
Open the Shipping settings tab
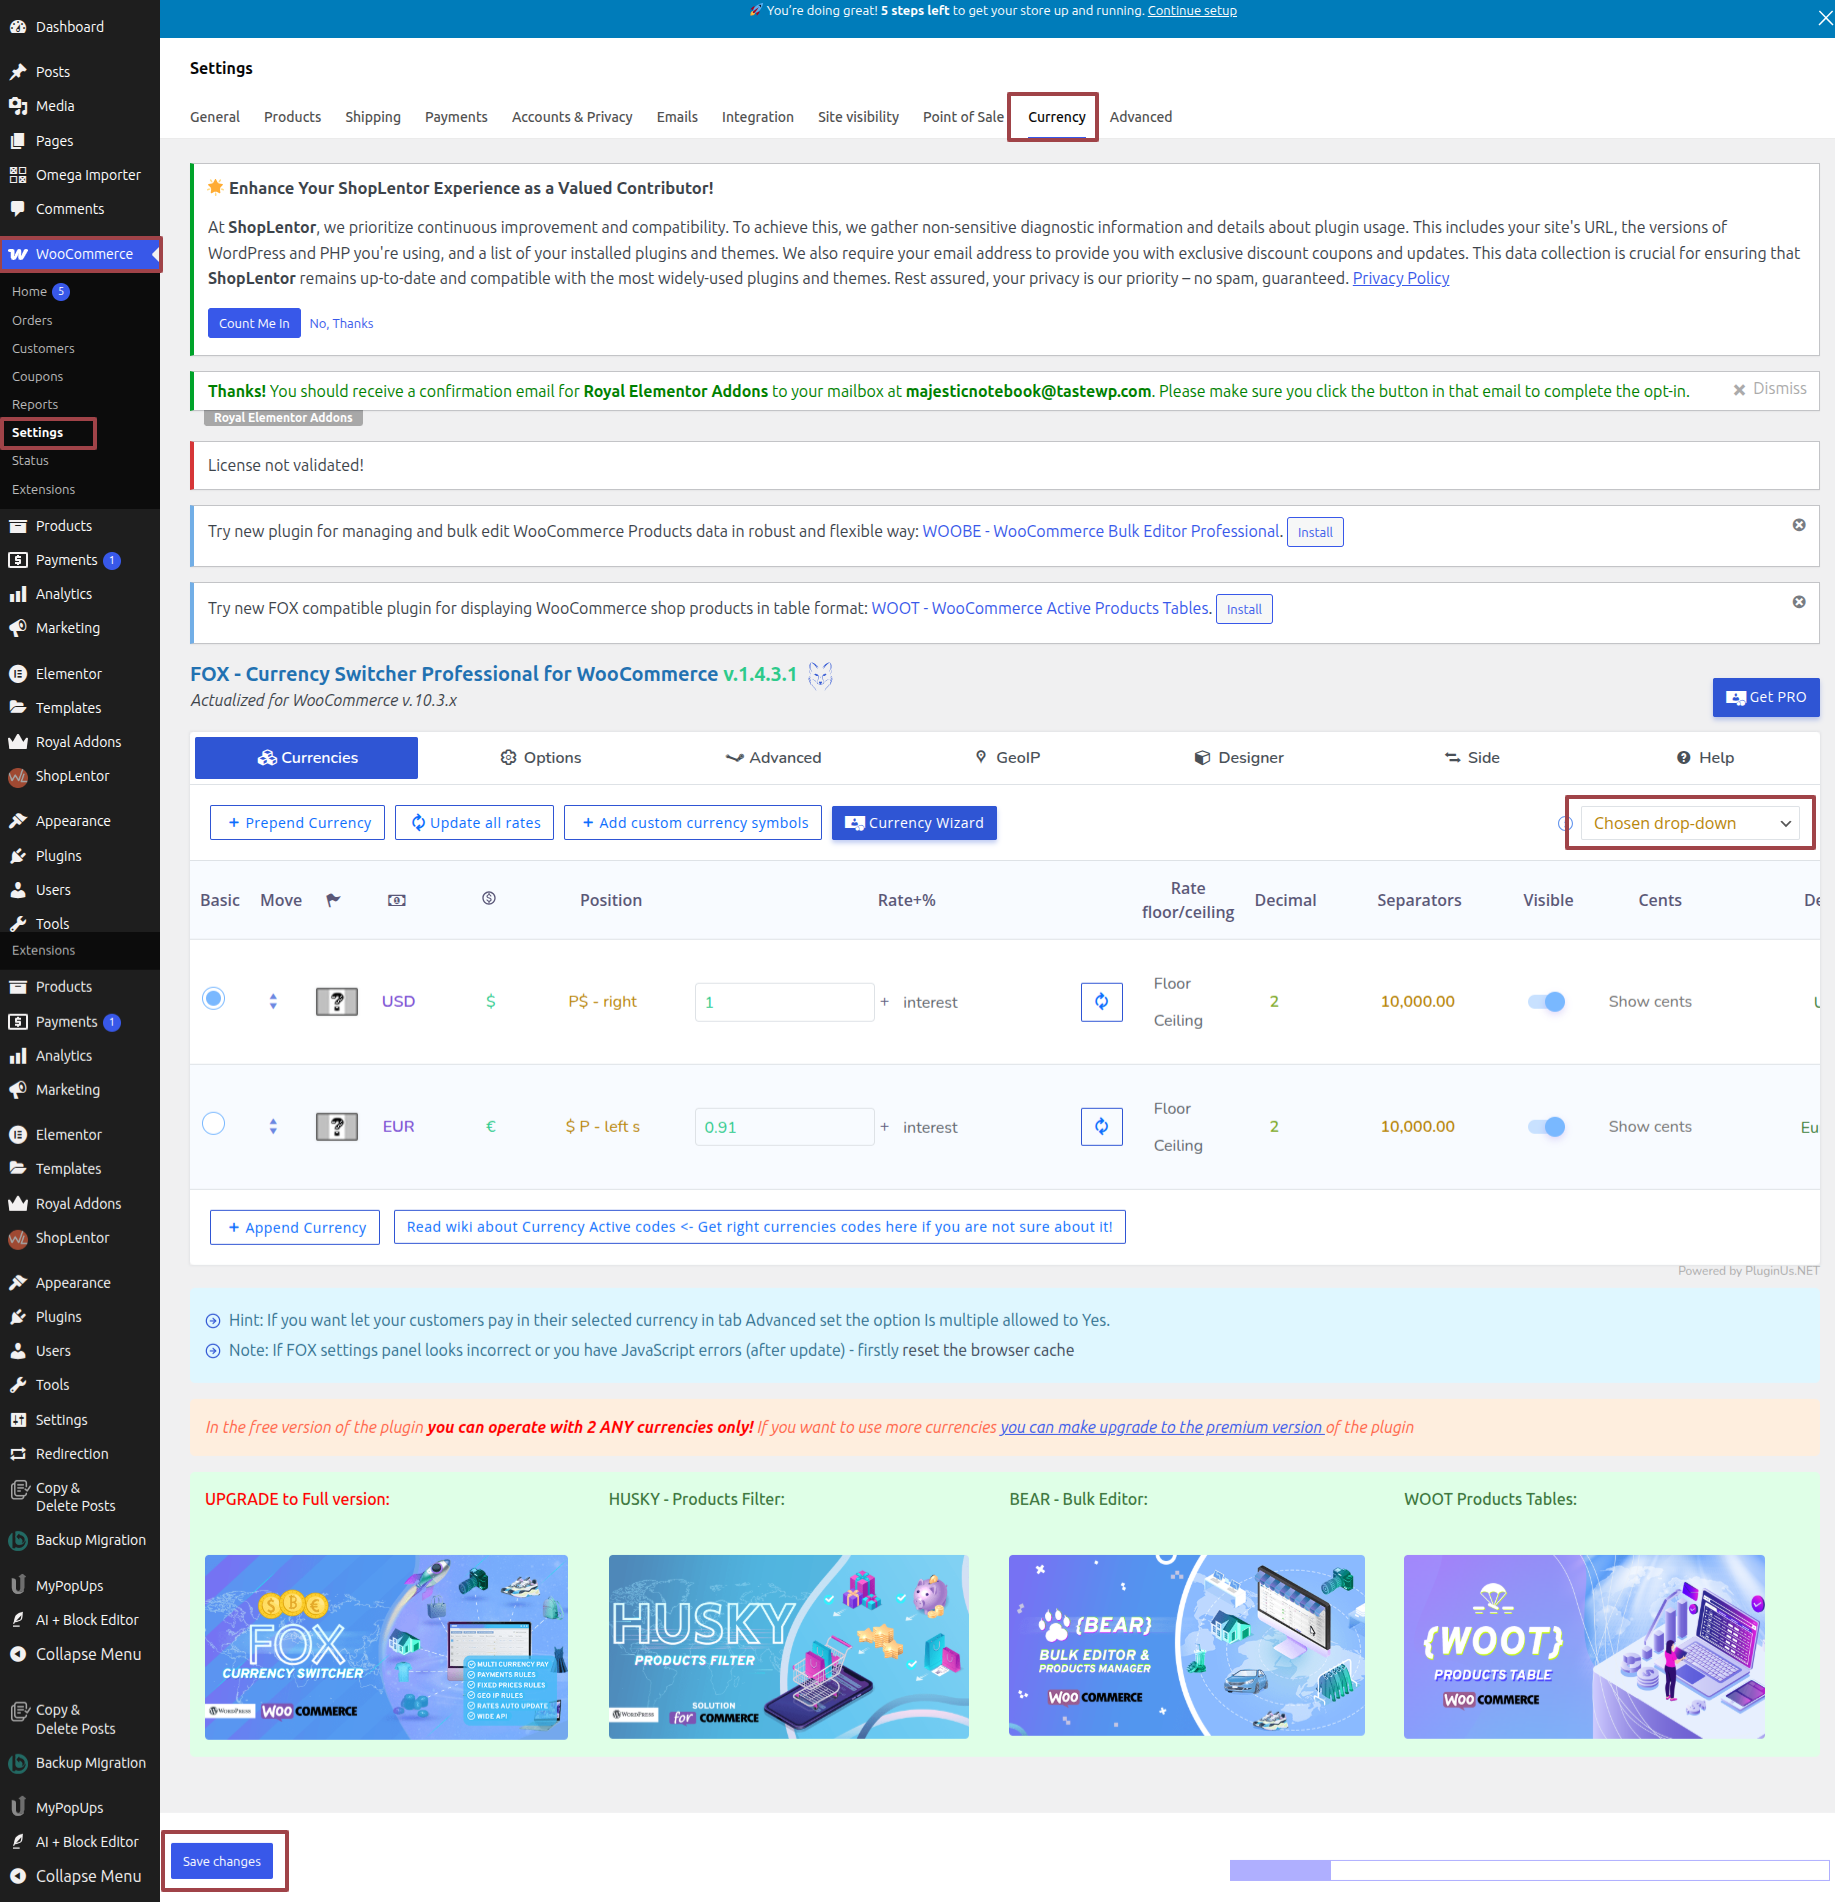(372, 117)
